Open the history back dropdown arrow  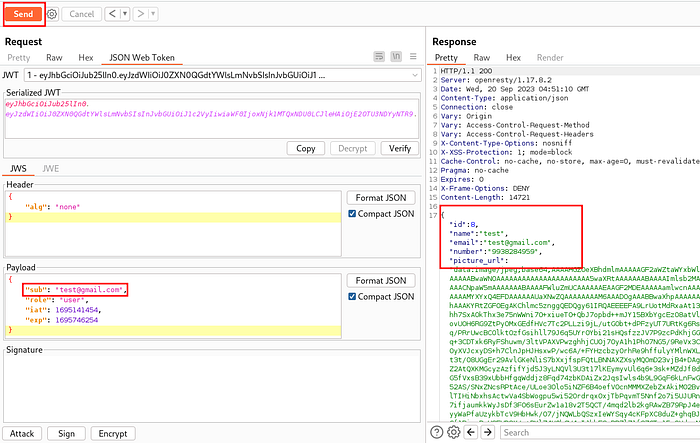coord(125,14)
